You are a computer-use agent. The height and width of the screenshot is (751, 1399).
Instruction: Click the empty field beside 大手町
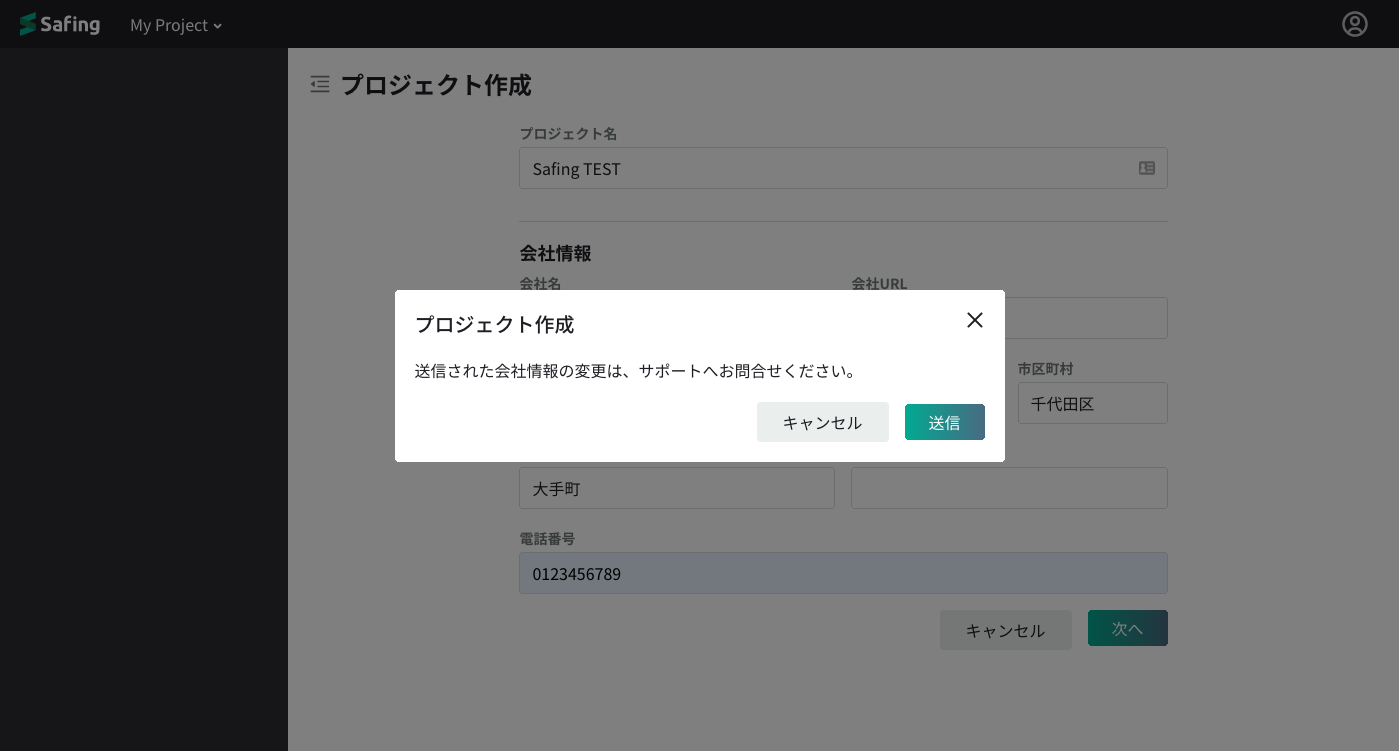pos(1009,488)
